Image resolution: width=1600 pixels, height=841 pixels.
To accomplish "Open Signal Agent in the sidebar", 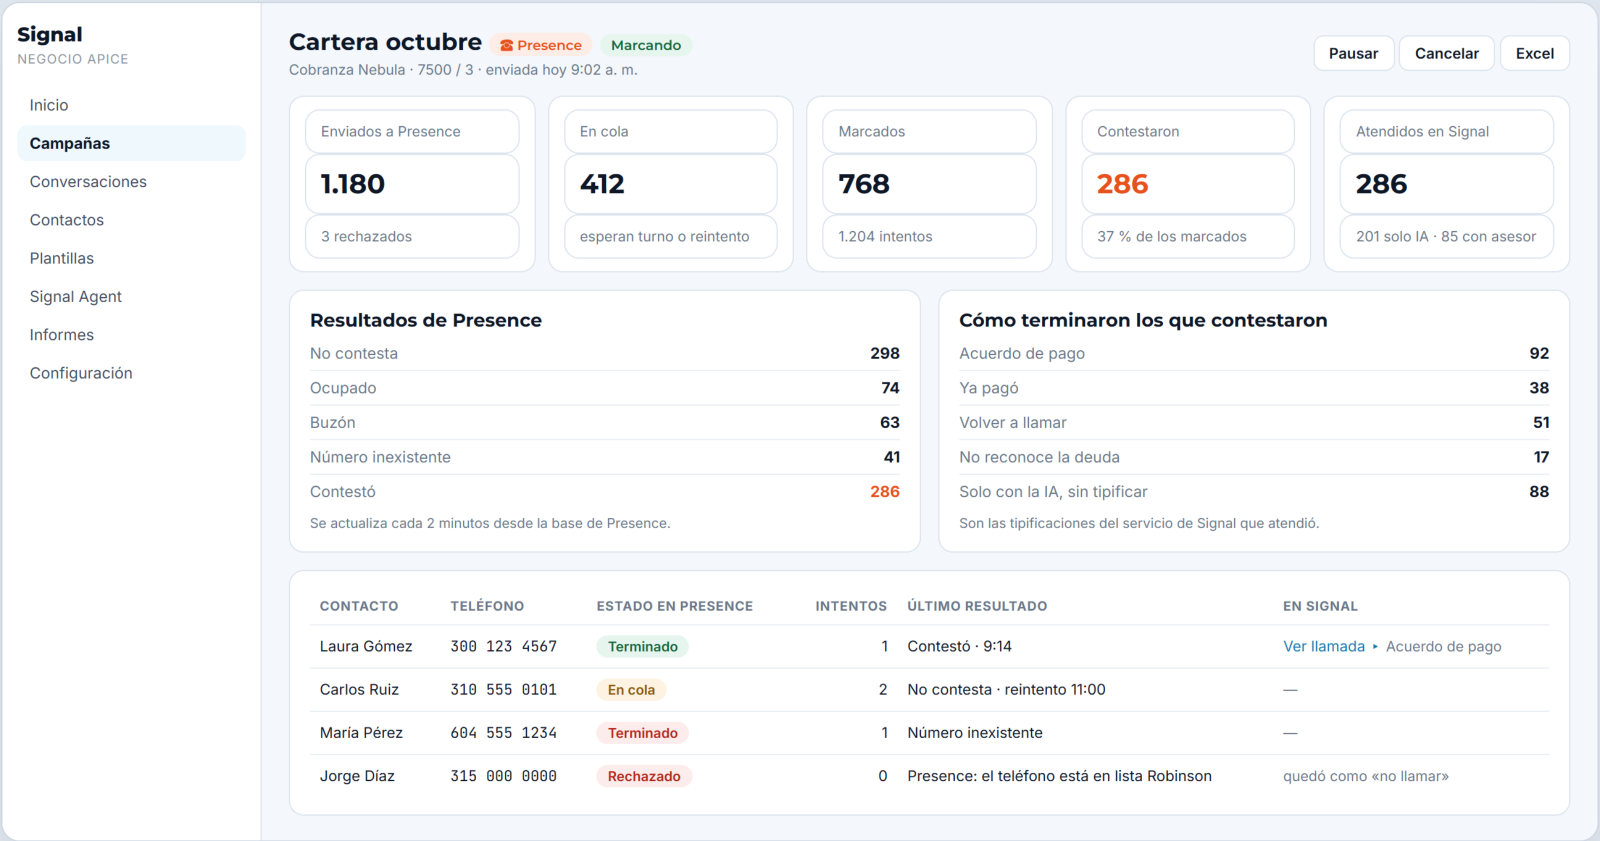I will (x=131, y=296).
